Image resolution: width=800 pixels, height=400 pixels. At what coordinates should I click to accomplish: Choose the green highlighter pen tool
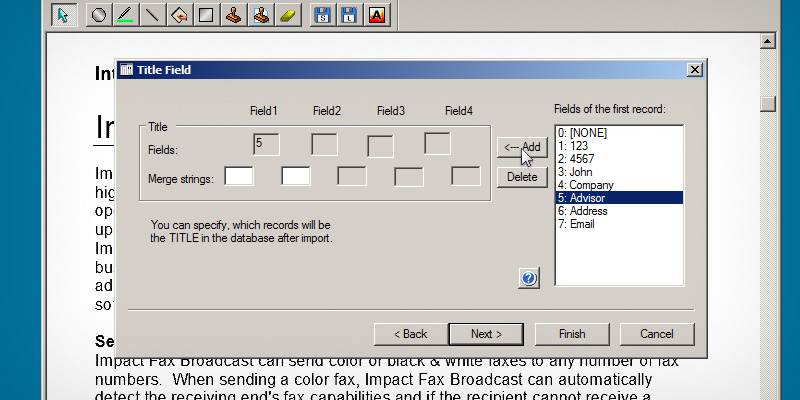[x=125, y=15]
